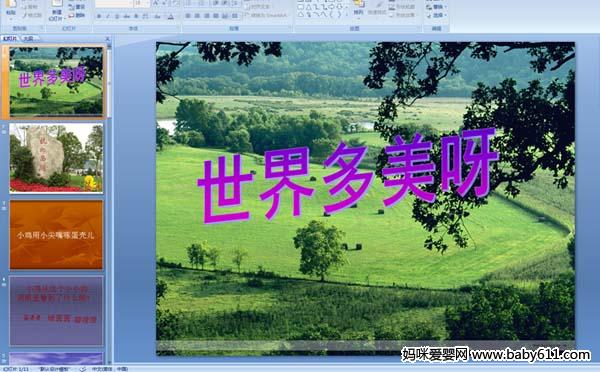This screenshot has width=600, height=372.
Task: Switch to the Outline tab in the left pane
Action: (x=29, y=38)
